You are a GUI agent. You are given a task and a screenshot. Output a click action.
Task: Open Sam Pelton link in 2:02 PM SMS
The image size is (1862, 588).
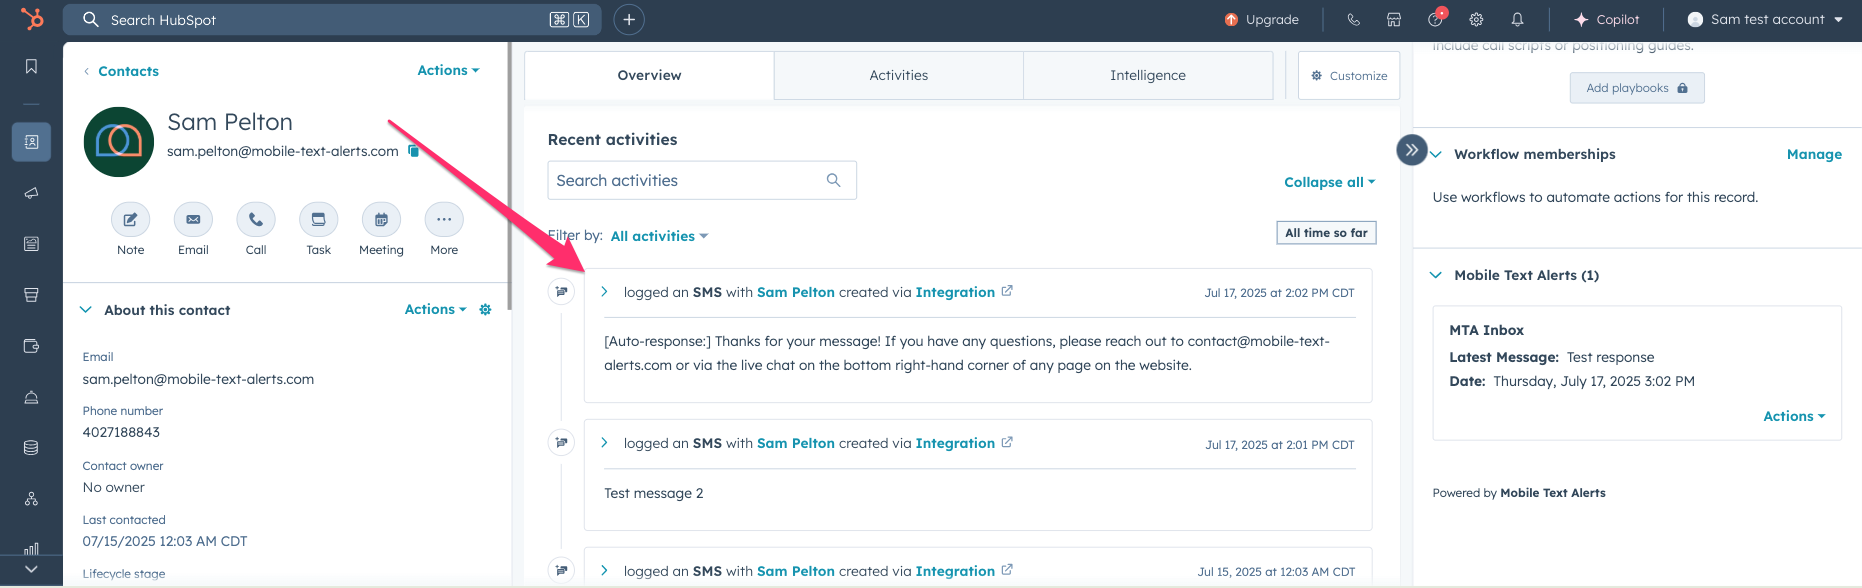(x=796, y=292)
